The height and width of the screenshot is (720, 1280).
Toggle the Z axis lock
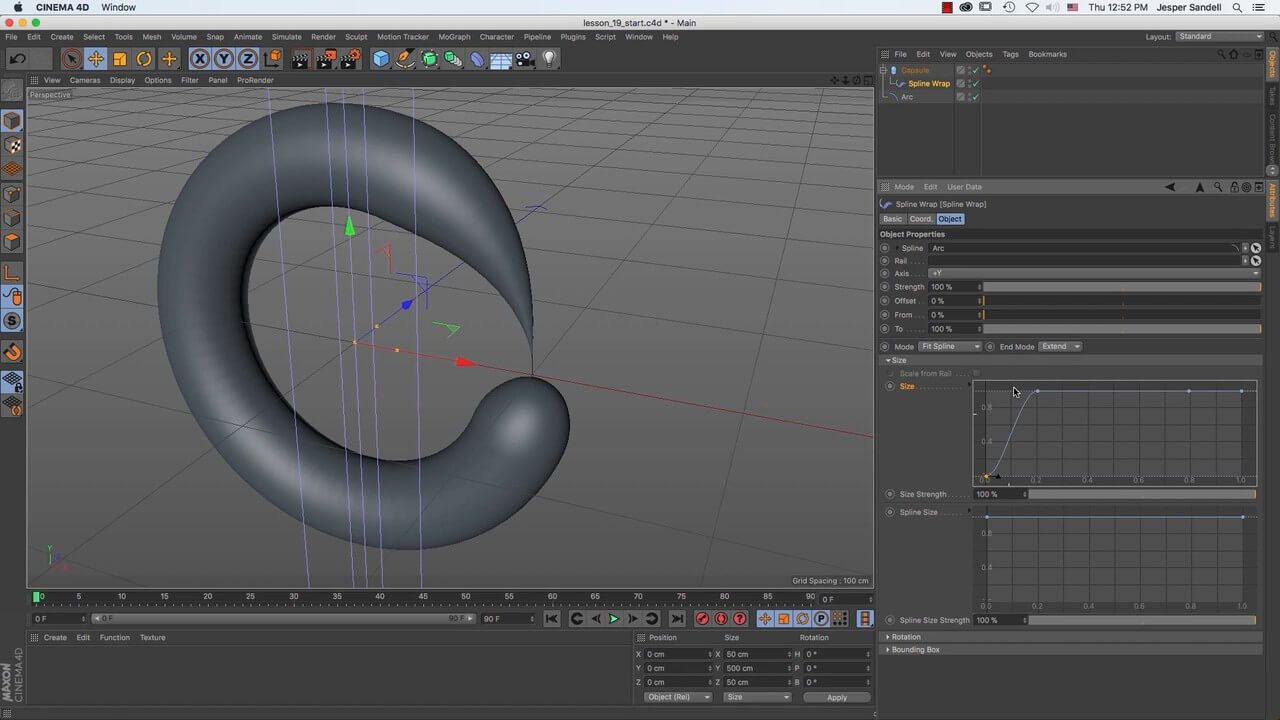coord(248,59)
